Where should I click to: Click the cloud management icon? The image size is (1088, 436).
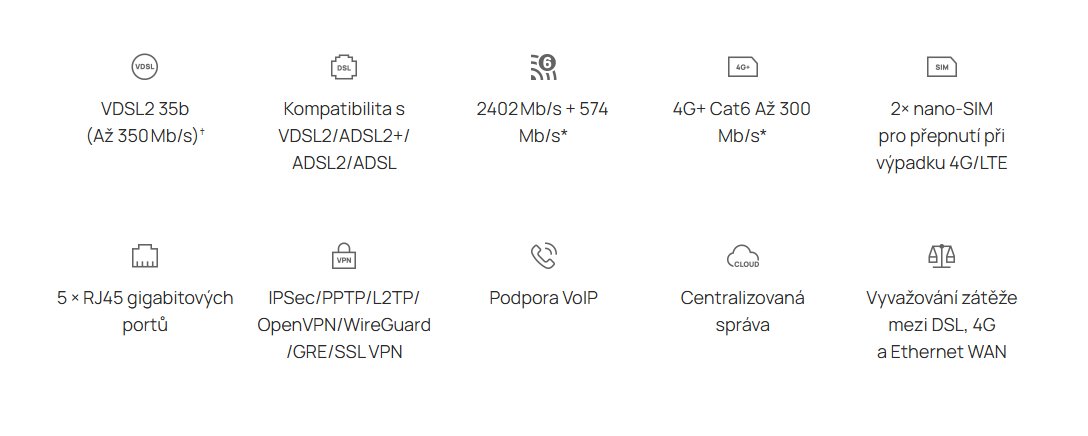coord(742,256)
